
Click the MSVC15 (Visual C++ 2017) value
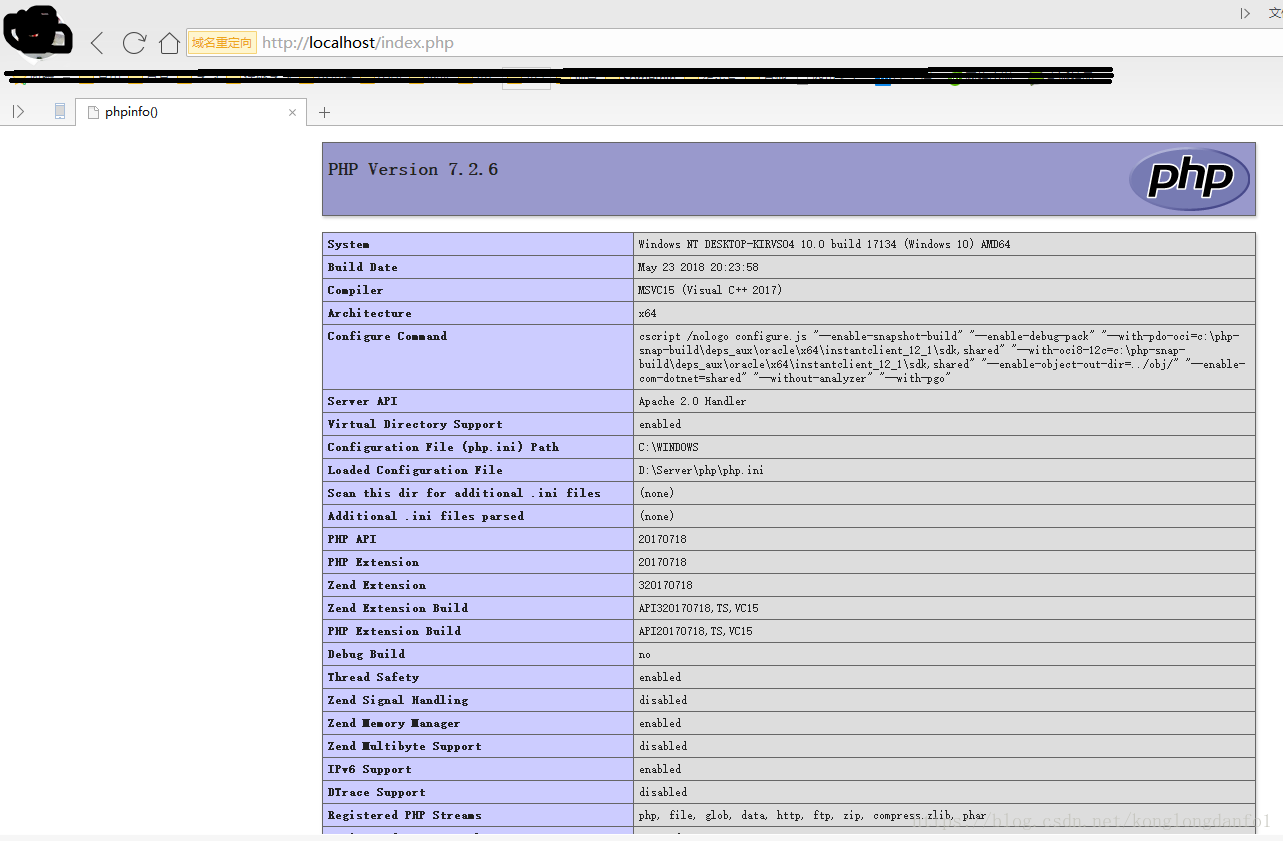(x=710, y=290)
